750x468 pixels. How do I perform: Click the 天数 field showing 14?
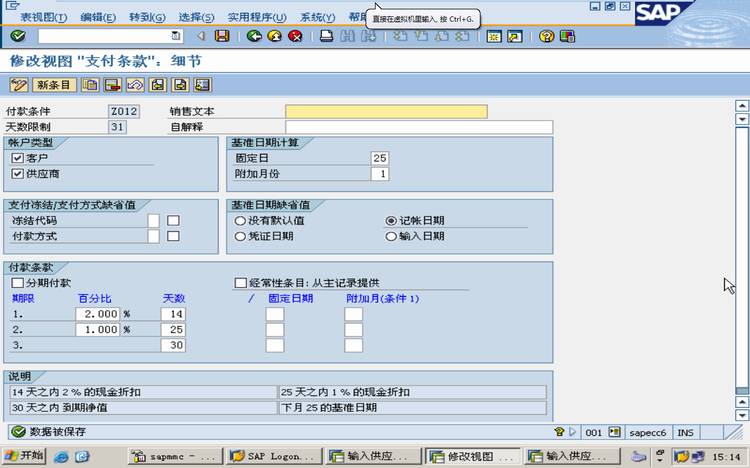(x=173, y=314)
